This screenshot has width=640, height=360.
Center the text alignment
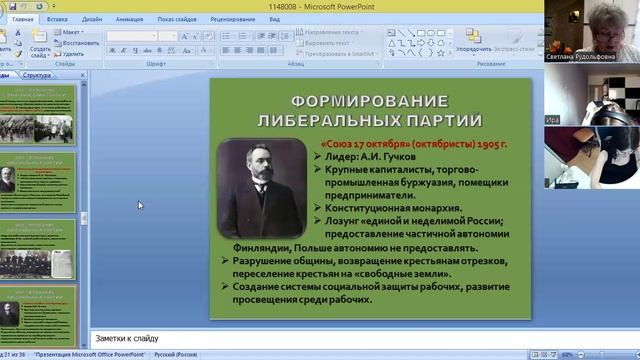coord(238,50)
